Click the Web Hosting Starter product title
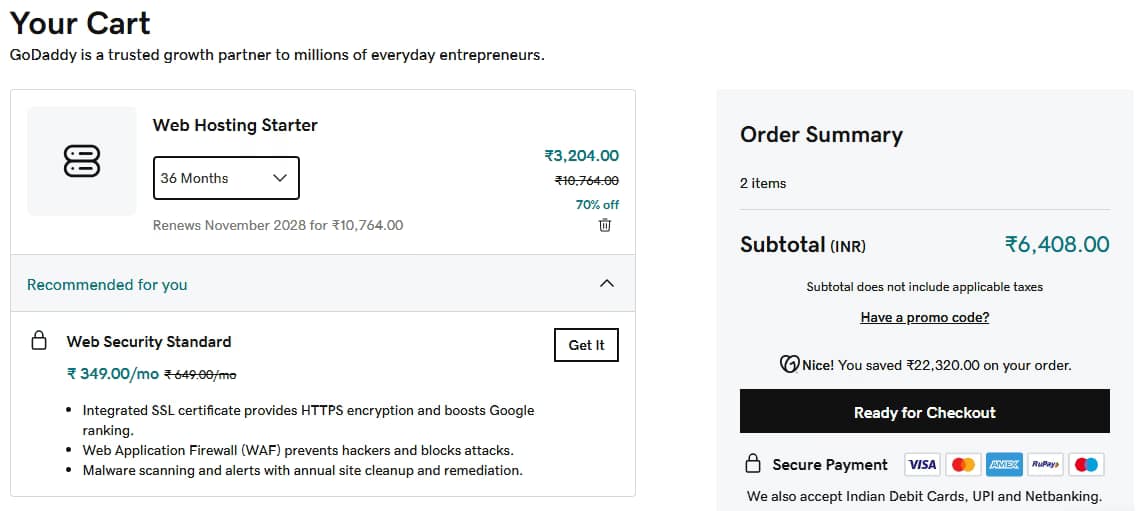 click(x=235, y=125)
